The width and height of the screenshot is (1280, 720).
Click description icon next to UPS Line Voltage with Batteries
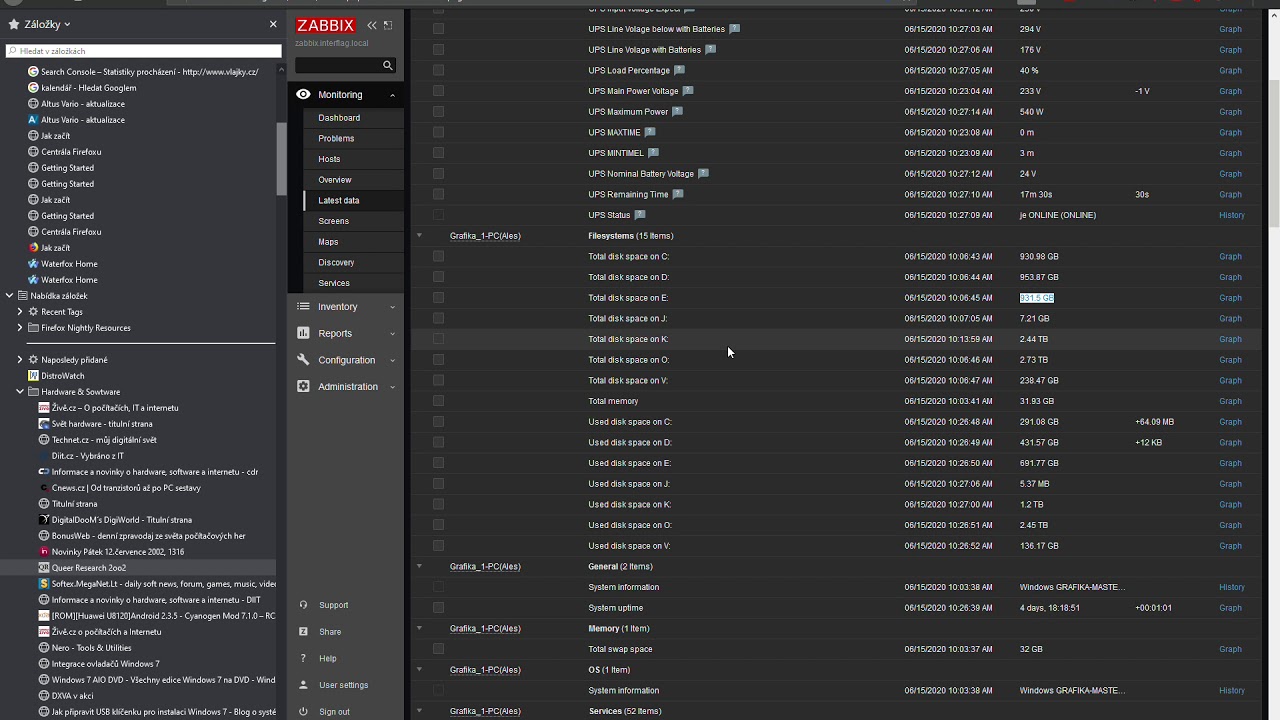coord(711,50)
